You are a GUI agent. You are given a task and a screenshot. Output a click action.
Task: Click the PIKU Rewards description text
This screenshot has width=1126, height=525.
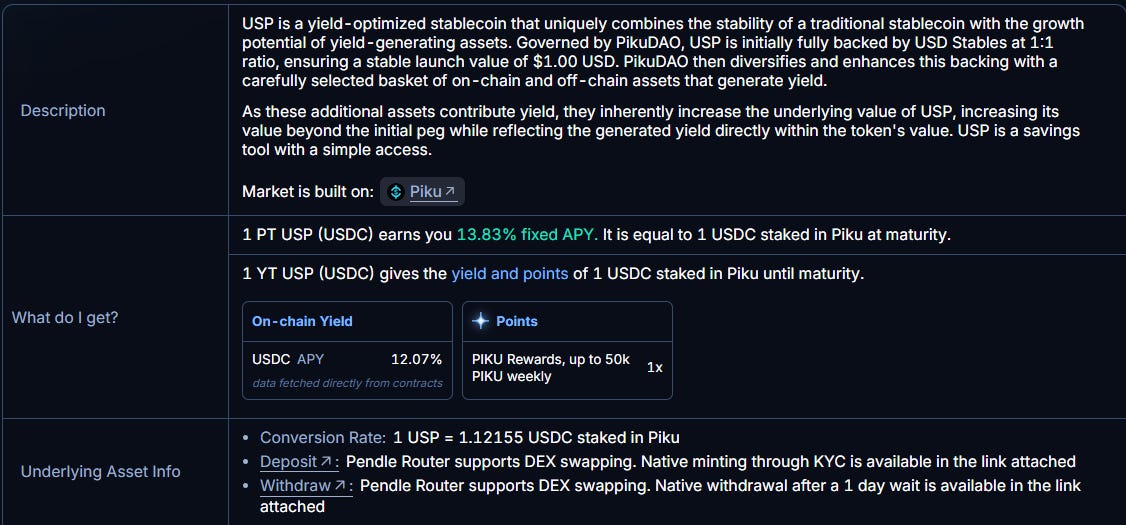(x=551, y=368)
